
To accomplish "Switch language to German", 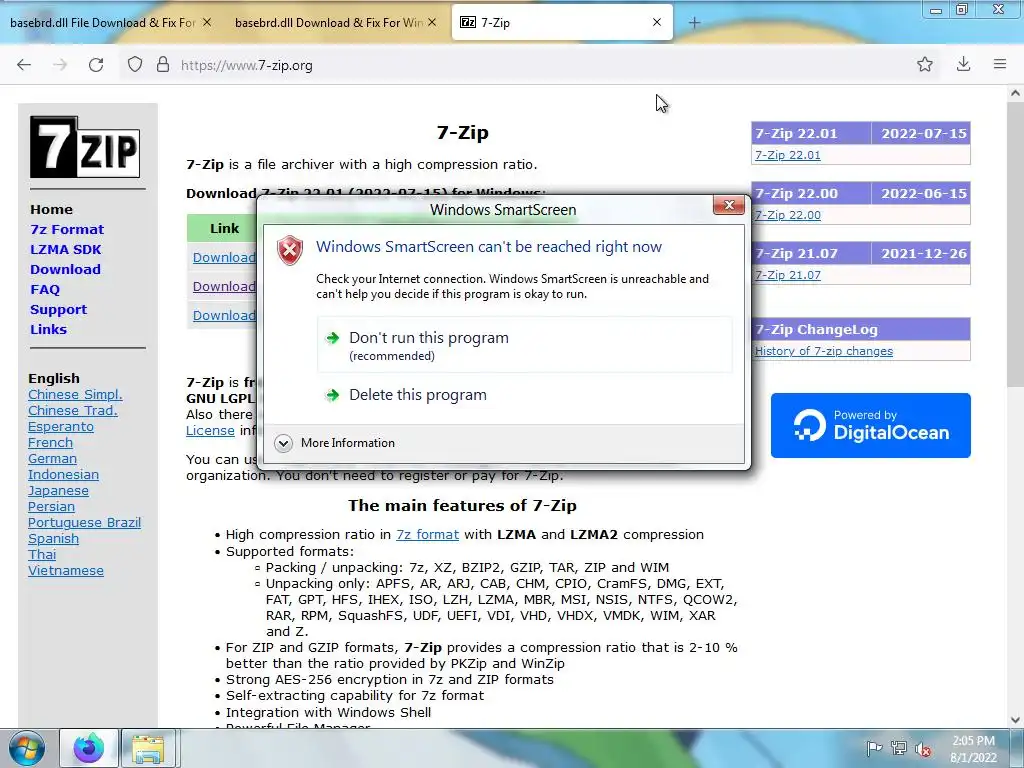I will 52,458.
